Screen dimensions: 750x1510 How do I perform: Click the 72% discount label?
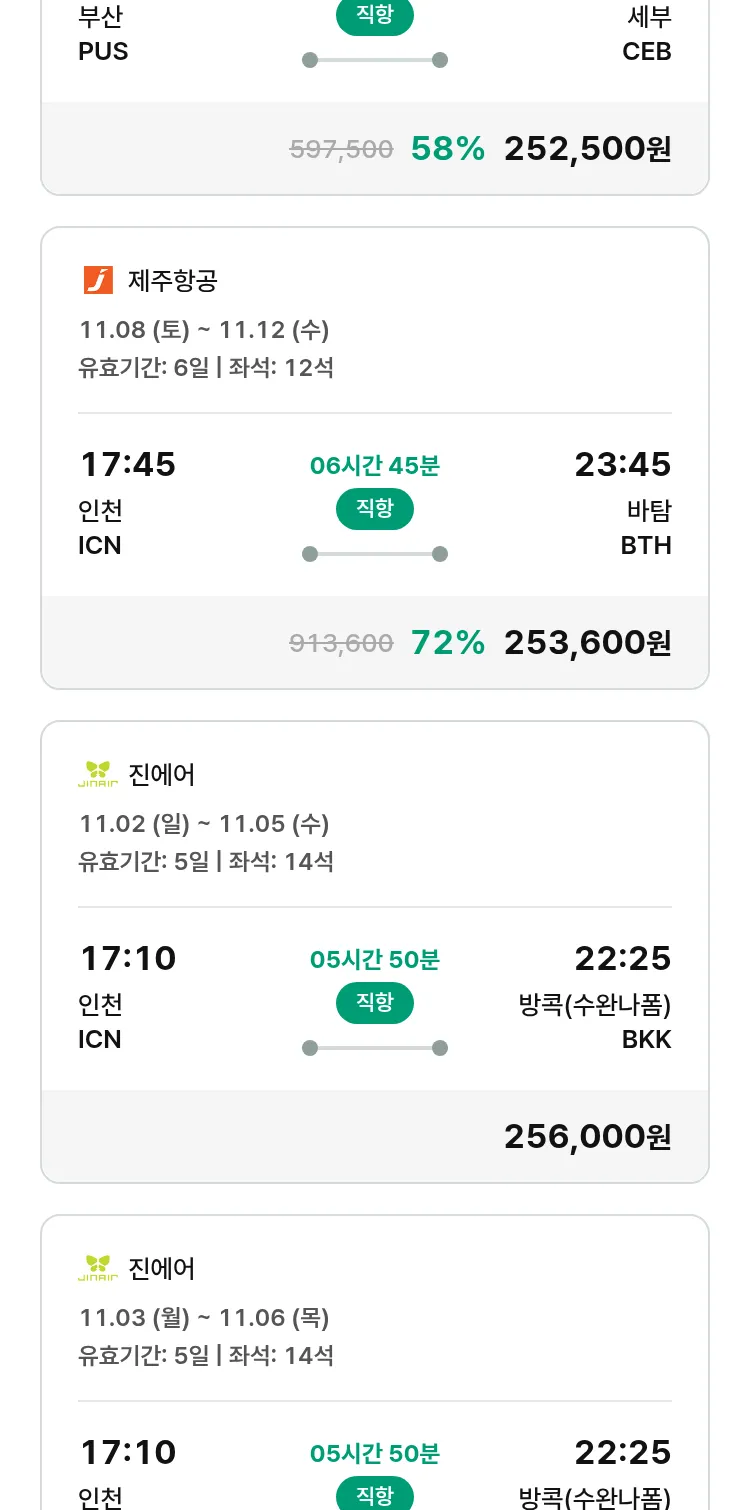click(x=447, y=643)
